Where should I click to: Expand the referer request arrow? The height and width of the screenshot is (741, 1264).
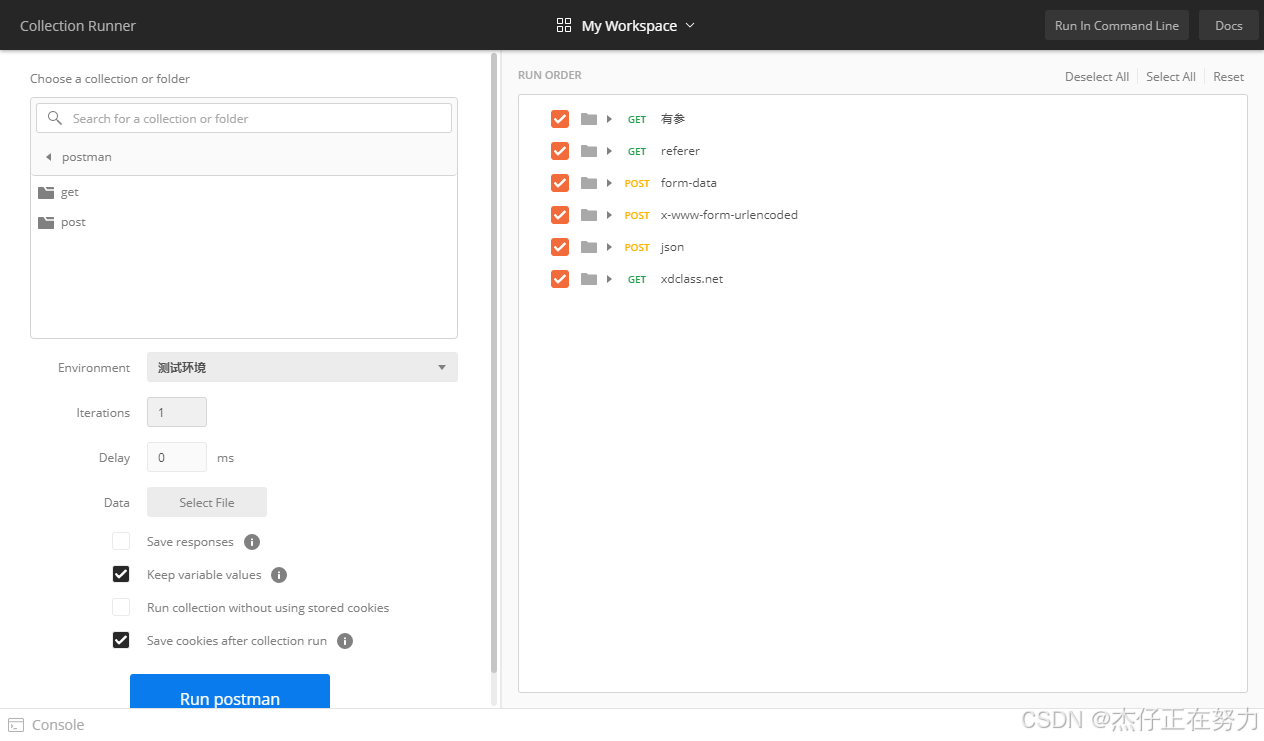(609, 151)
